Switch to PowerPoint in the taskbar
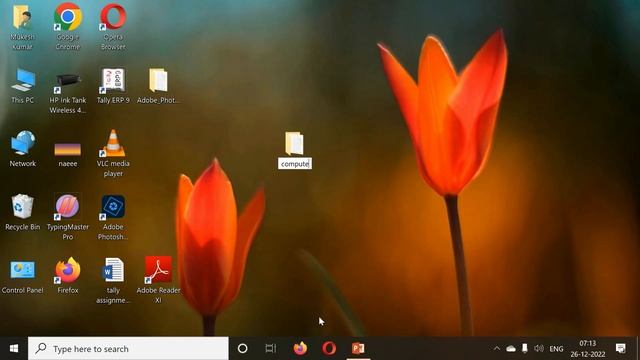The image size is (640, 360). coord(358,349)
